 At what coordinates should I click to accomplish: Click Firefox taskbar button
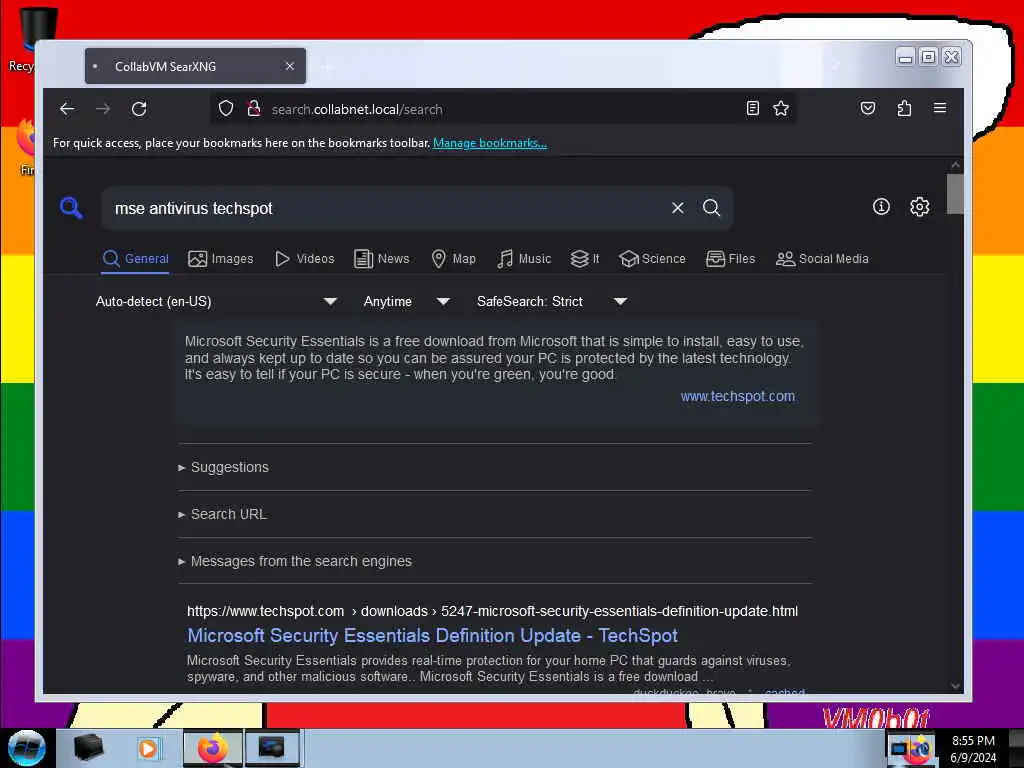[x=213, y=748]
